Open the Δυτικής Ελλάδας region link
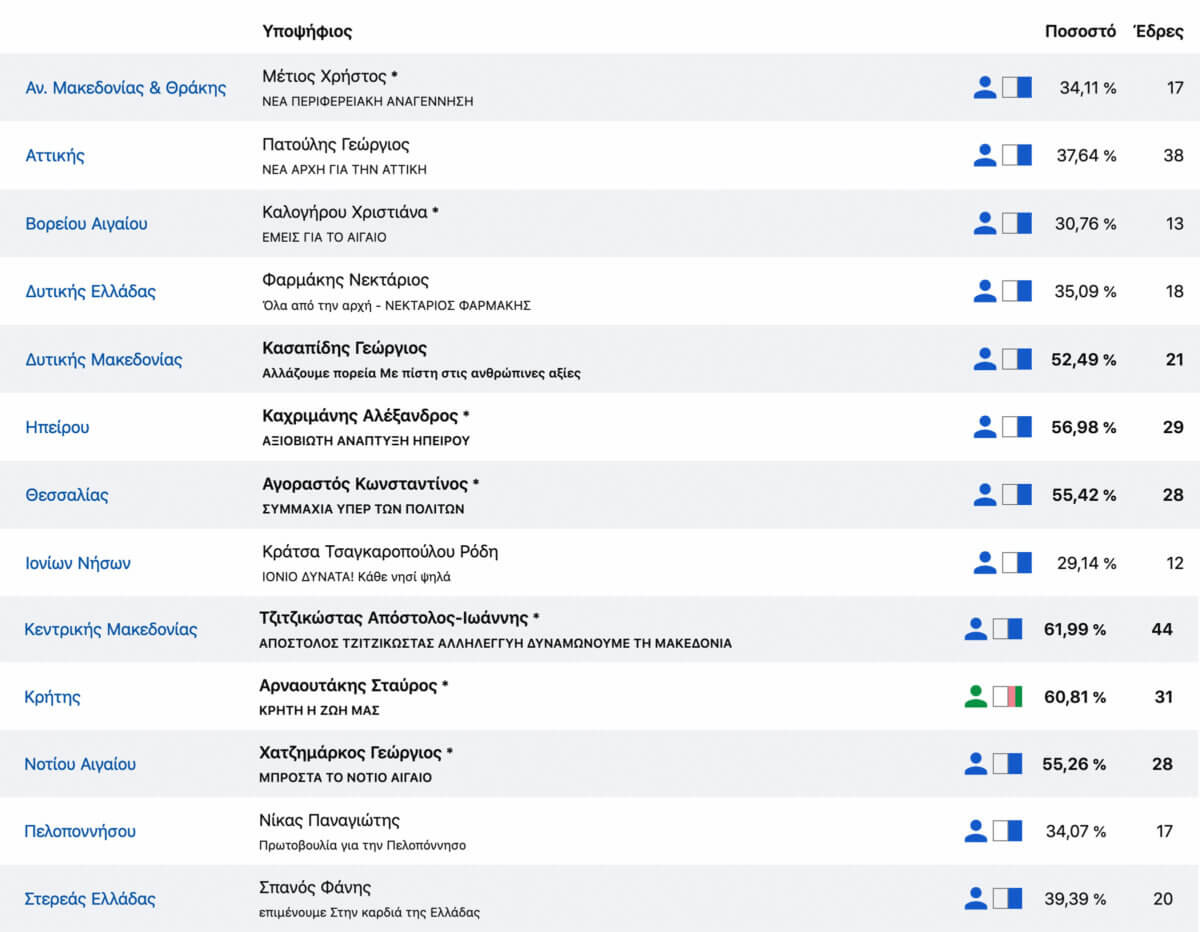 pyautogui.click(x=91, y=292)
